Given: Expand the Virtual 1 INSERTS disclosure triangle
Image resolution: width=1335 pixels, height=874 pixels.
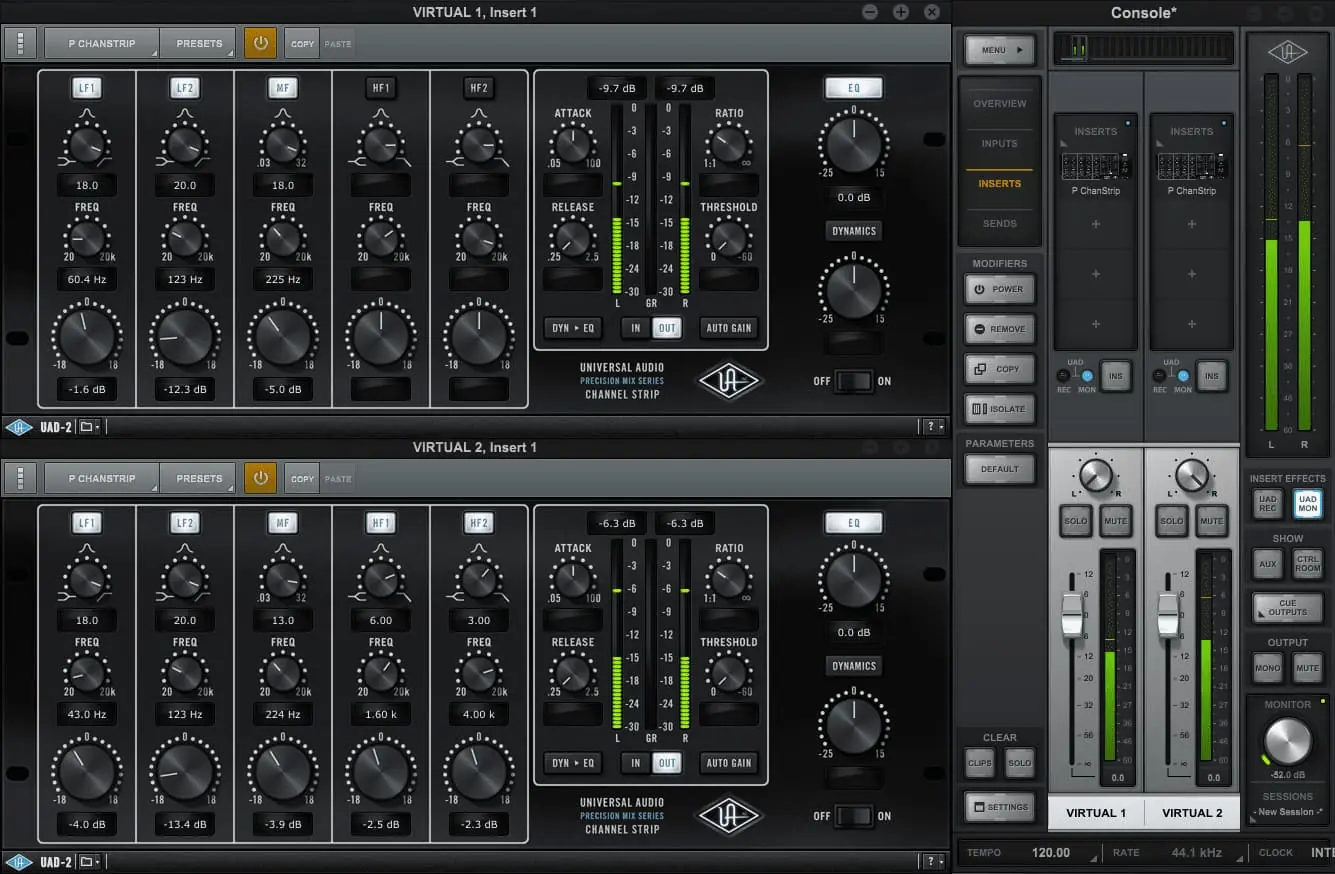Looking at the screenshot, I should coord(1064,145).
